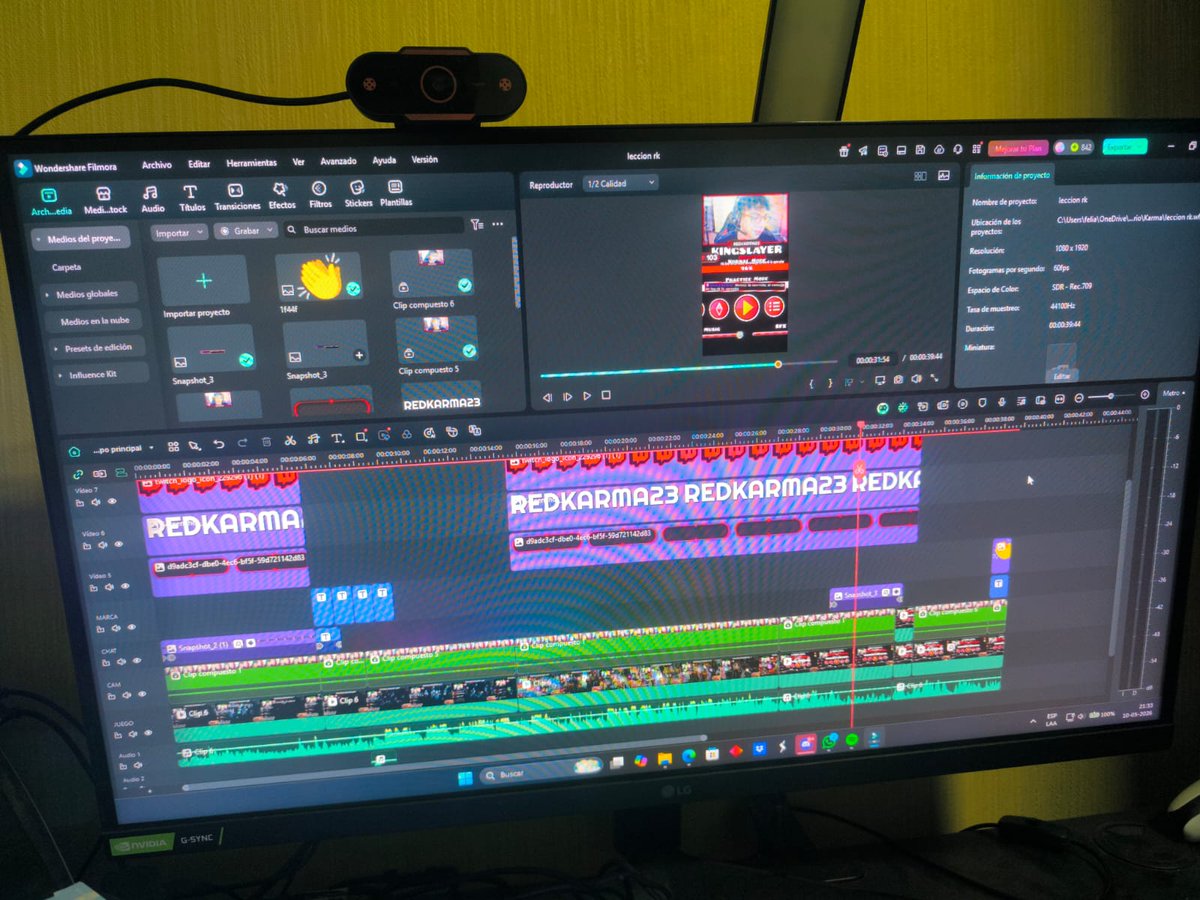Open the Metro dropdown by audio meter
The image size is (1200, 900).
pos(1173,393)
